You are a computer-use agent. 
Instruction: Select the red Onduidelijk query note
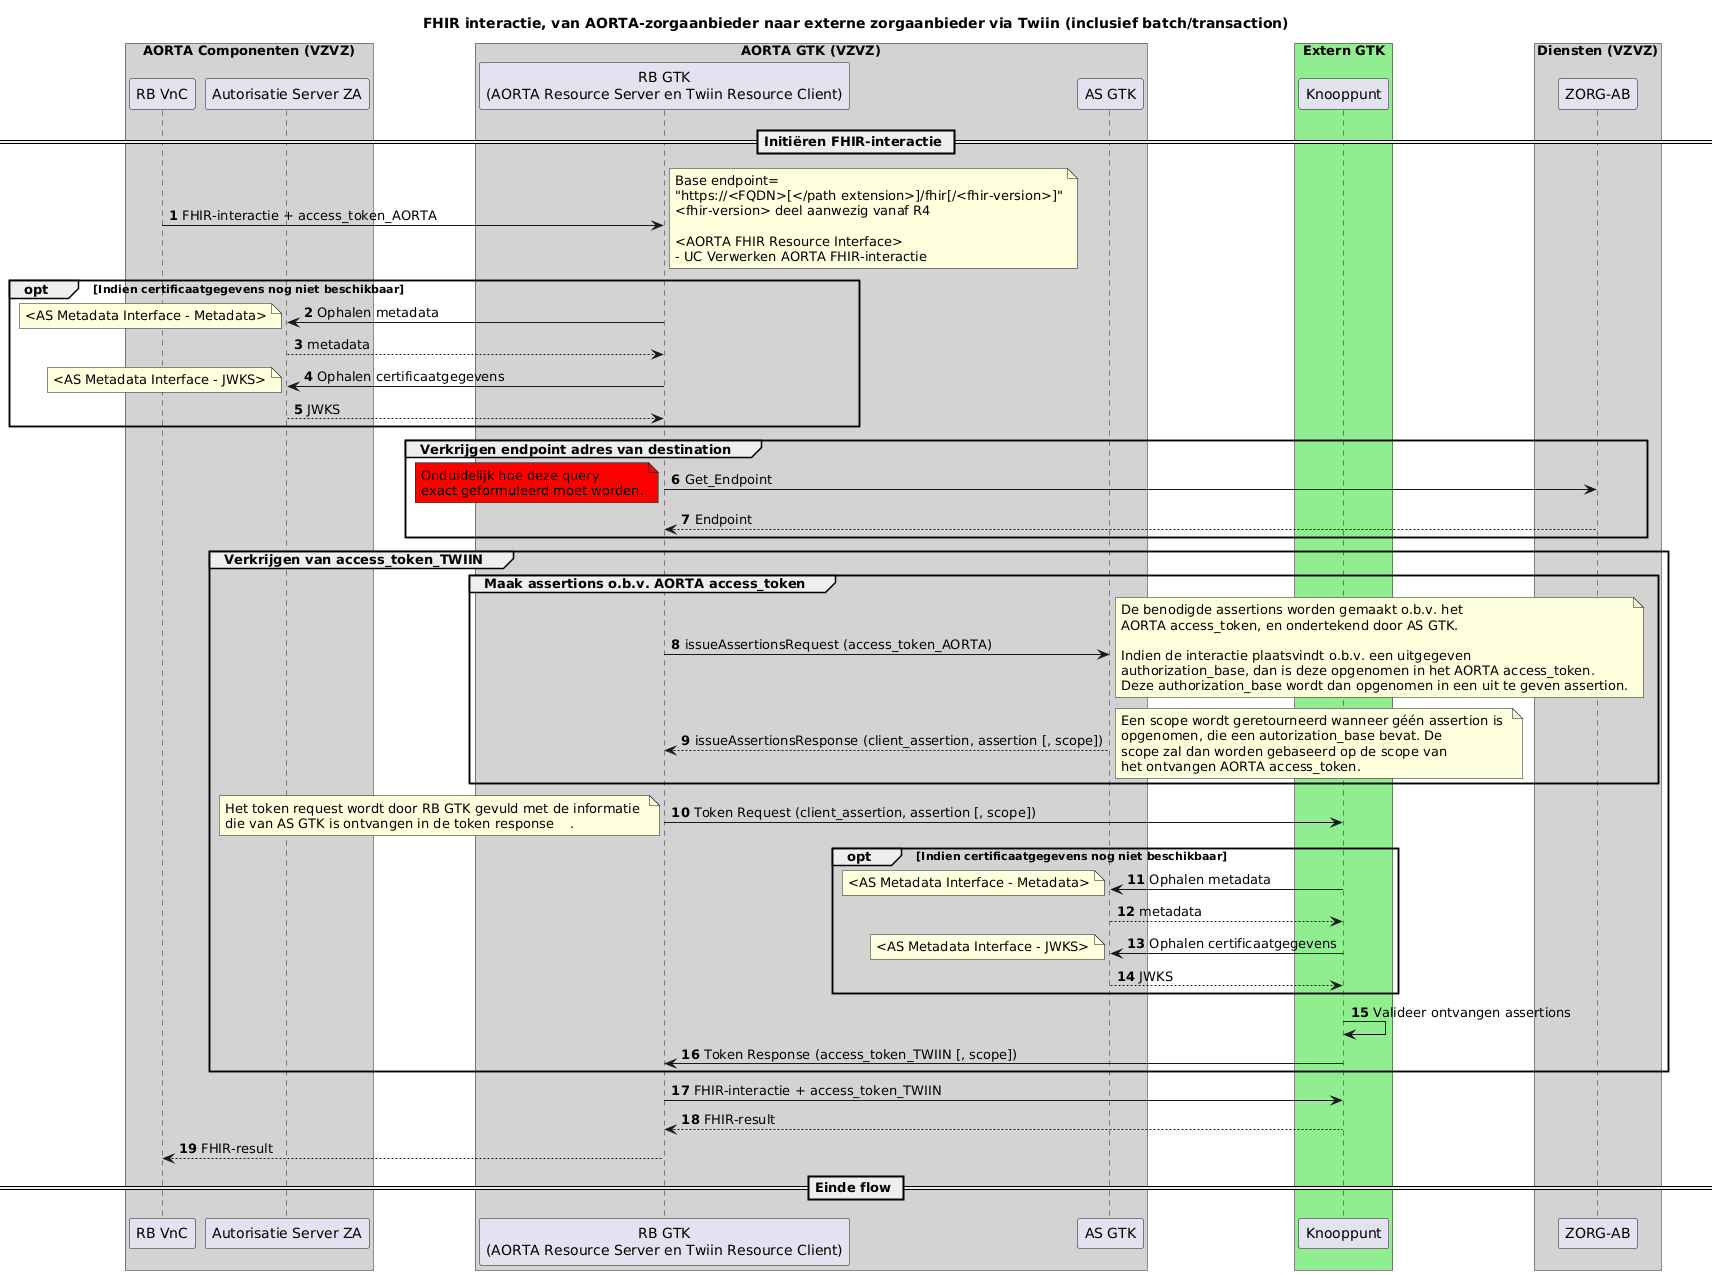pyautogui.click(x=536, y=483)
